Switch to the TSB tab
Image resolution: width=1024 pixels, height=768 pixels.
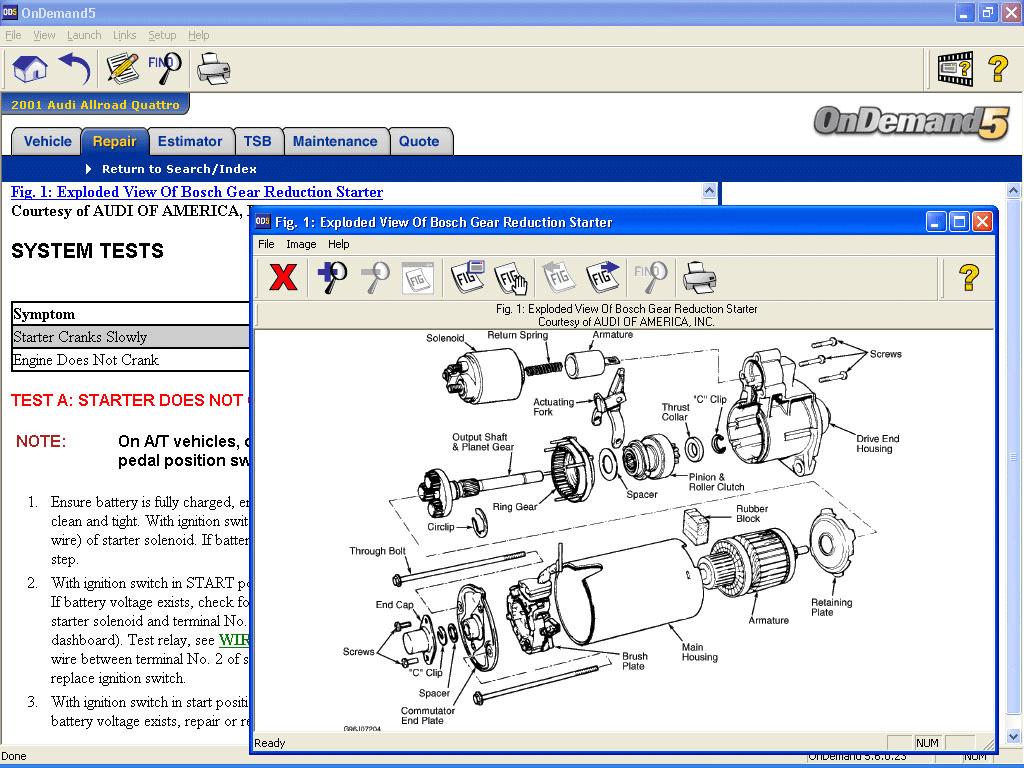click(x=257, y=142)
